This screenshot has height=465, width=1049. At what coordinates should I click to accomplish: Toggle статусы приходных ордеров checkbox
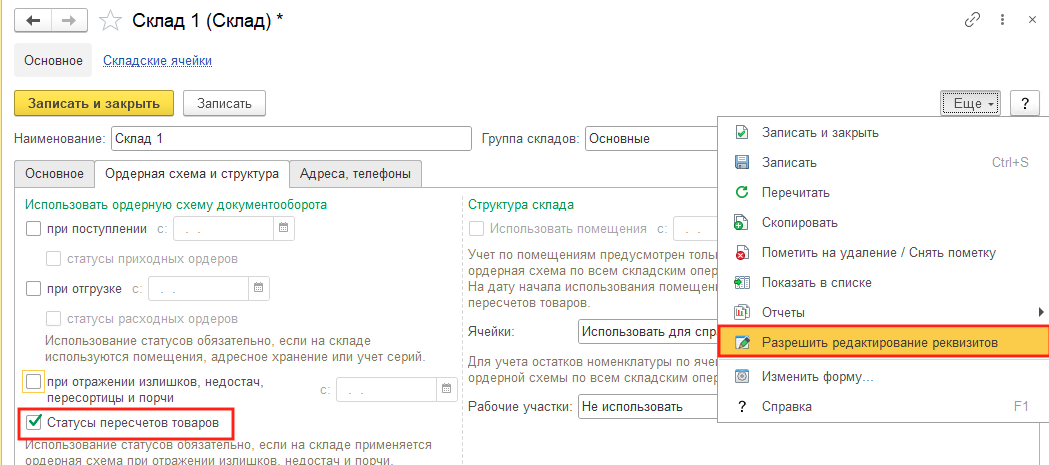(x=54, y=258)
